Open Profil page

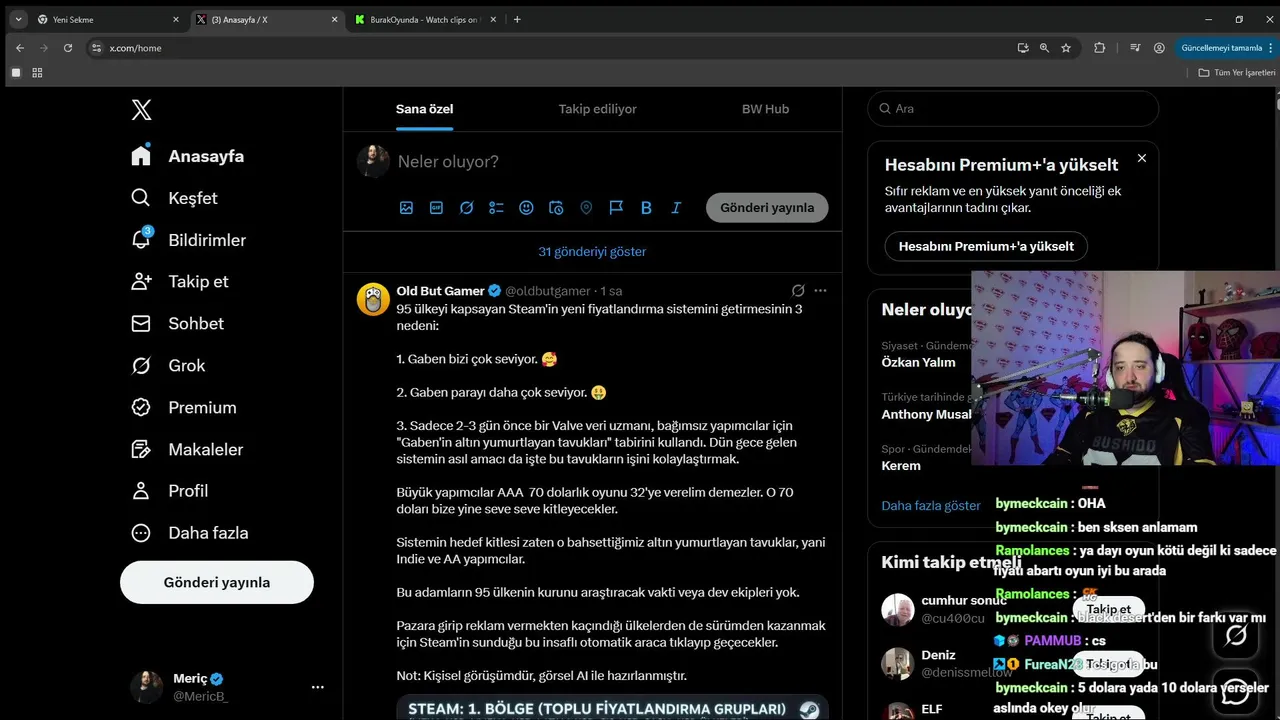tap(170, 491)
